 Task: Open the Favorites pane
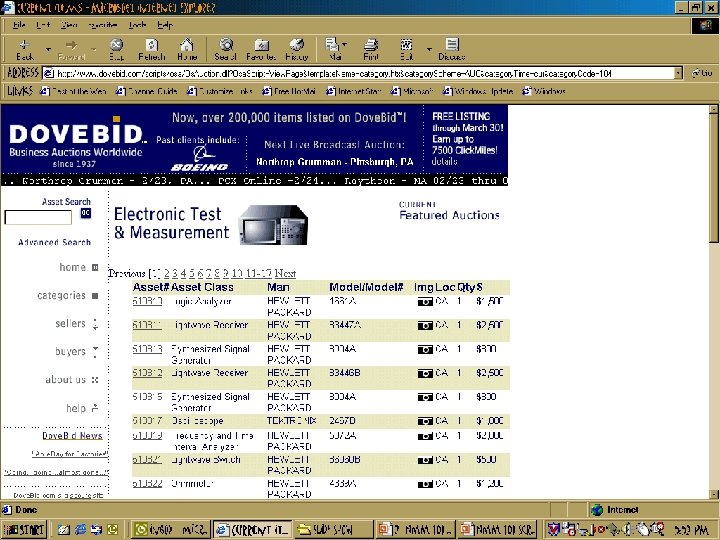[261, 50]
